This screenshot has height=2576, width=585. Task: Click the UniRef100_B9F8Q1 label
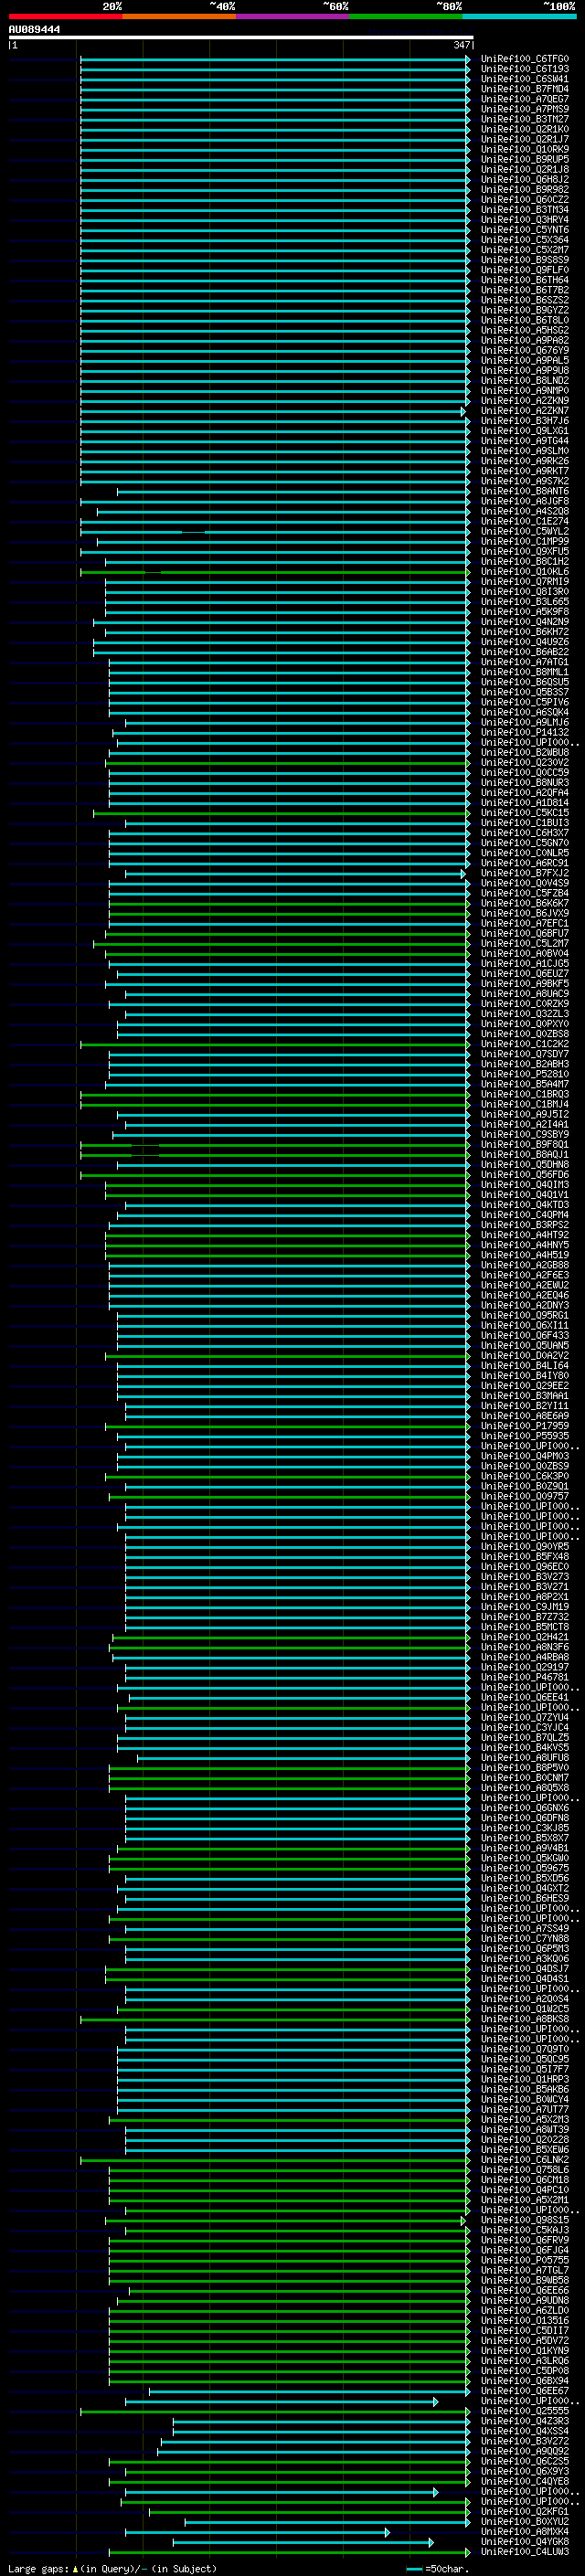[x=525, y=1144]
